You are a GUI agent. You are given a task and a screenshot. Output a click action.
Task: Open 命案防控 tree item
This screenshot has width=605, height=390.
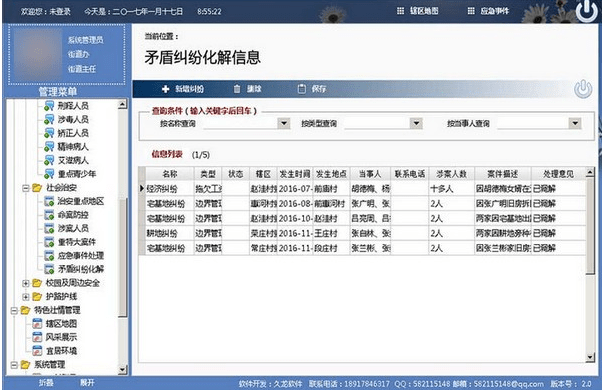pyautogui.click(x=73, y=215)
